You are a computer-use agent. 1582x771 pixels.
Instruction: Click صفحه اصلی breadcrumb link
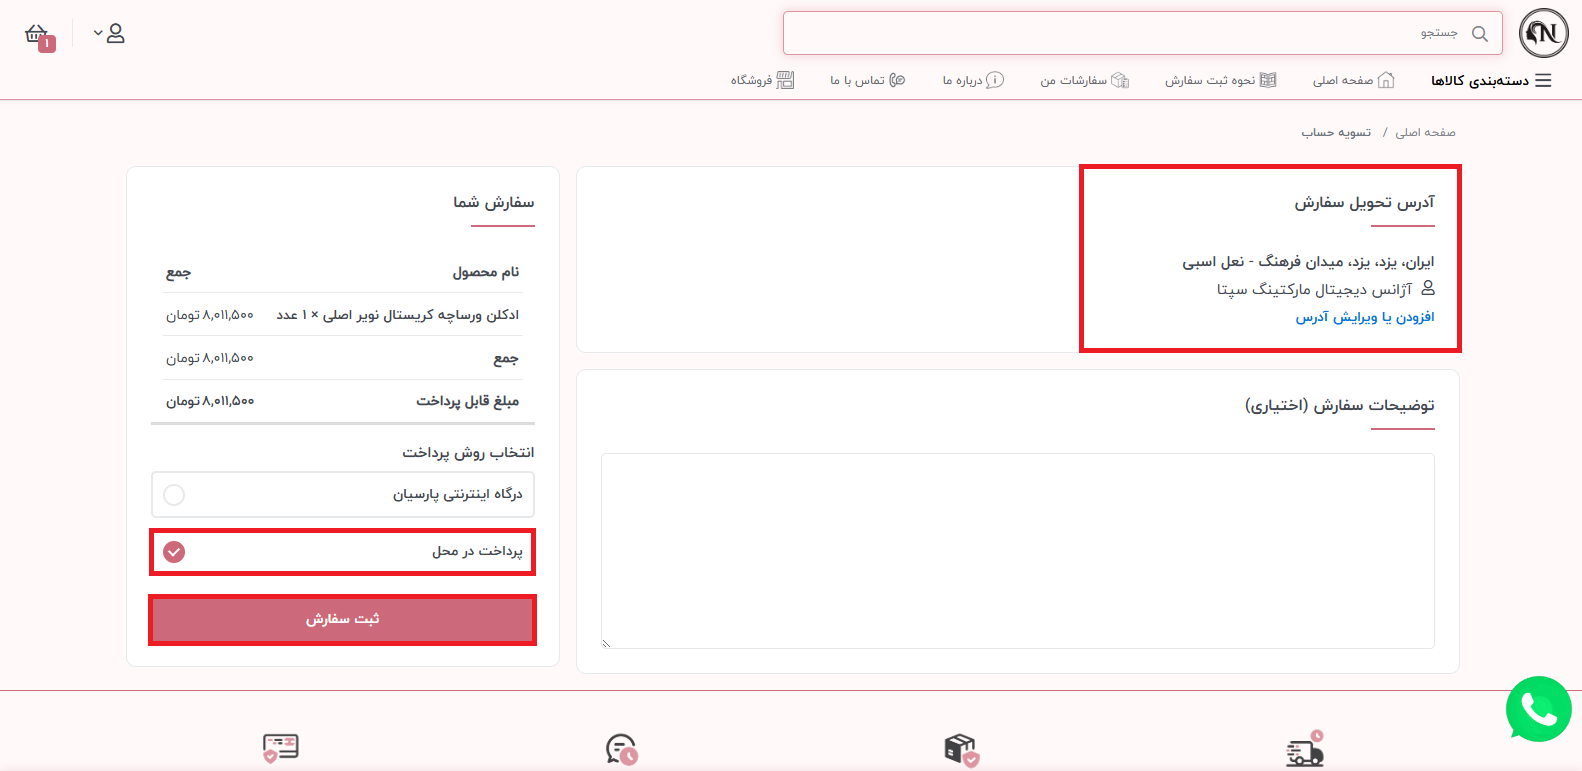pos(1425,132)
